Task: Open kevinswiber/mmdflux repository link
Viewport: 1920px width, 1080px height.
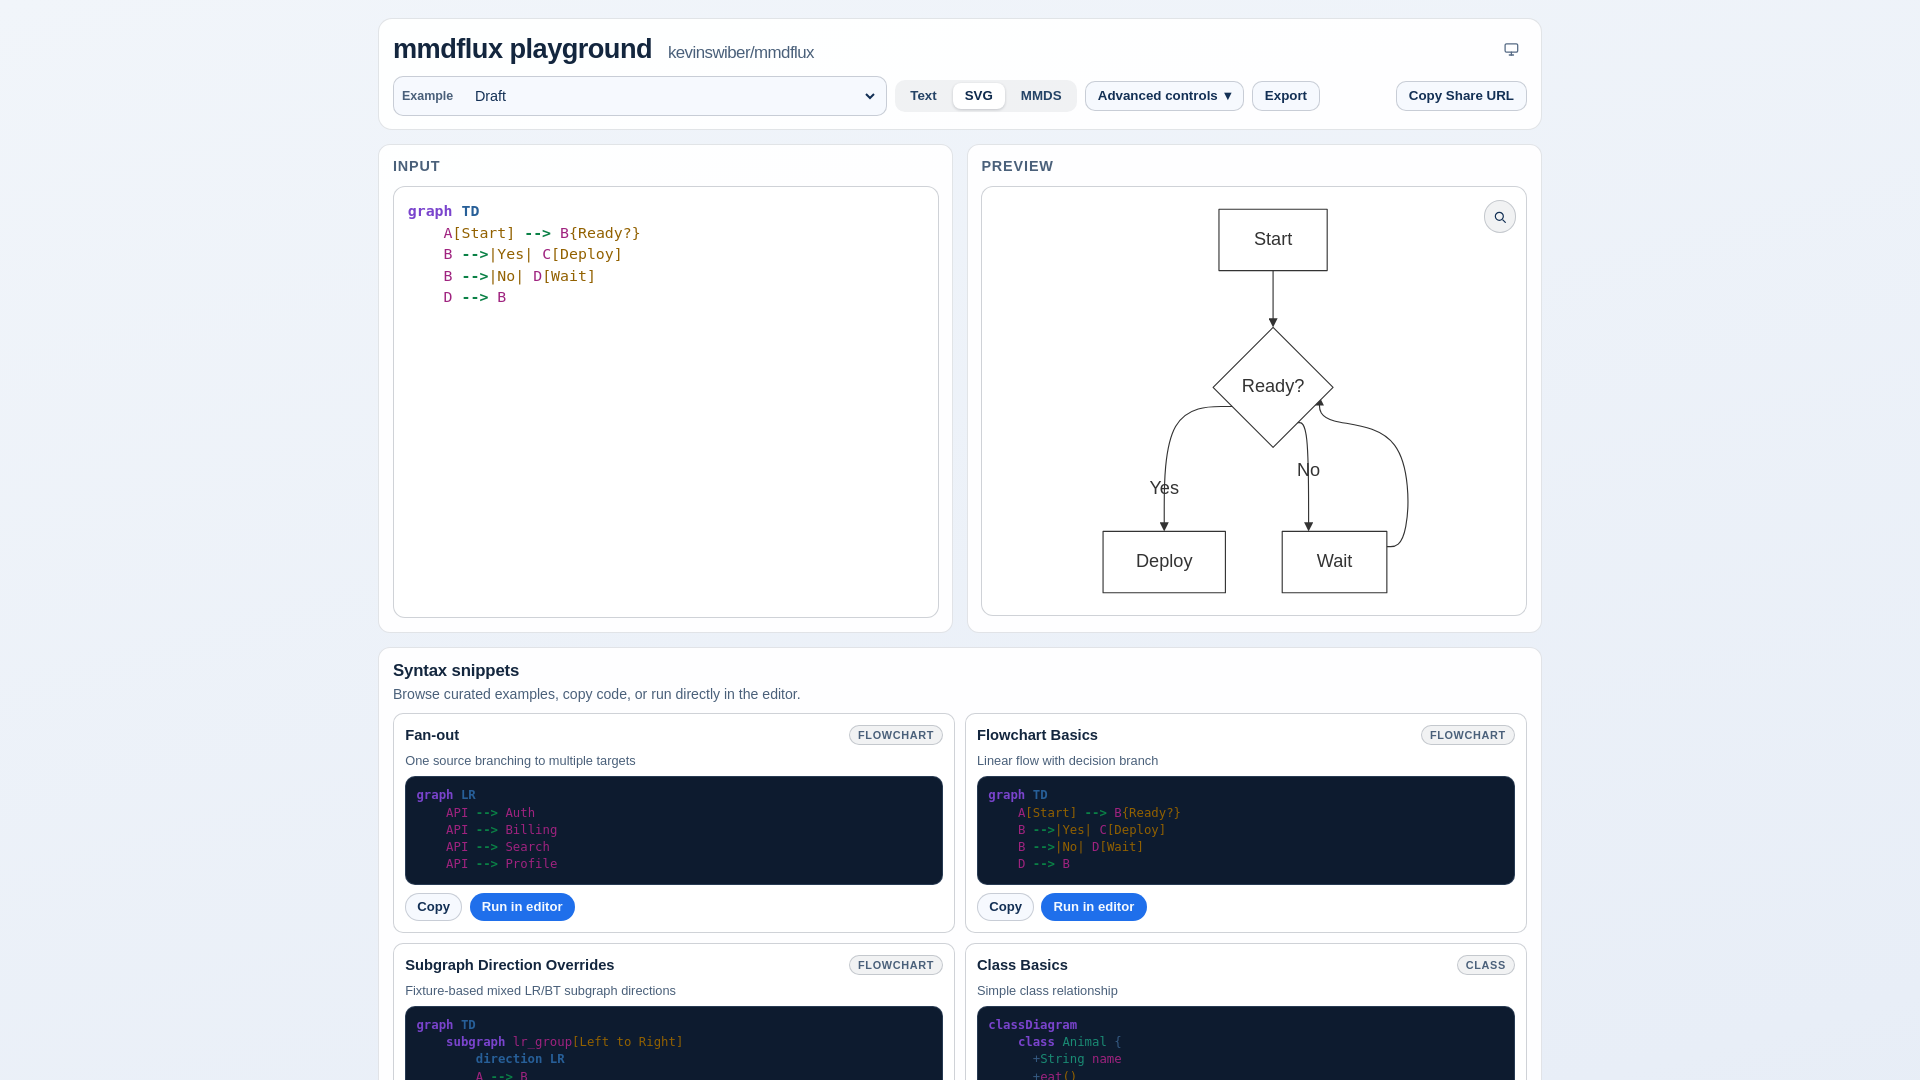Action: (x=740, y=52)
